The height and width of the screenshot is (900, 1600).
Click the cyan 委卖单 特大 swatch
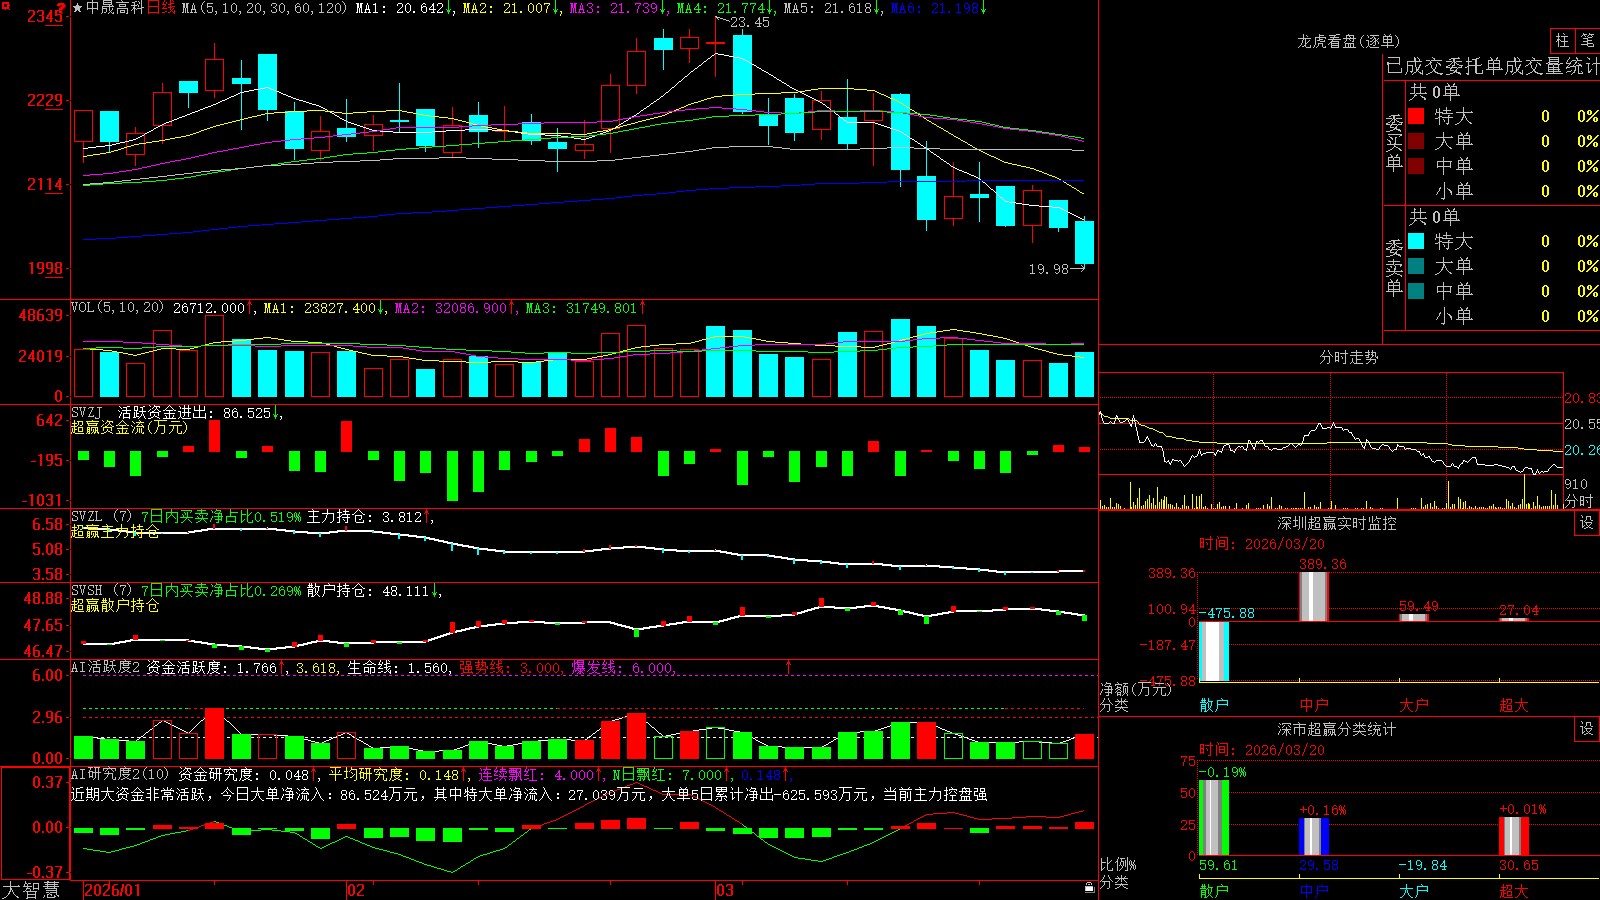pos(1416,241)
